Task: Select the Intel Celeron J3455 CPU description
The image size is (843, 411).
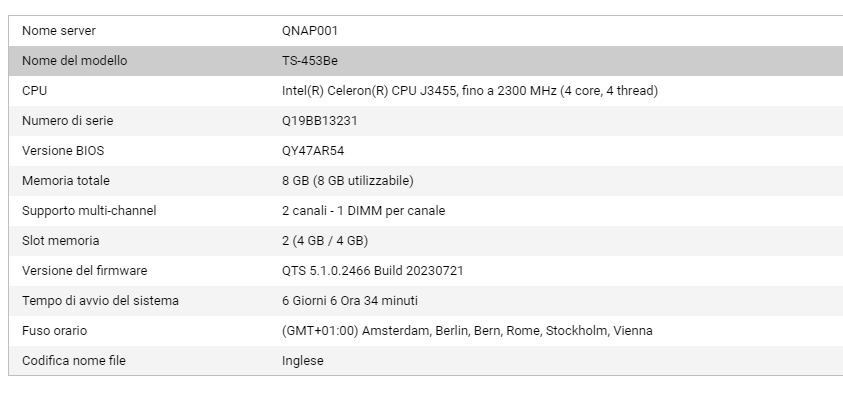Action: [469, 91]
